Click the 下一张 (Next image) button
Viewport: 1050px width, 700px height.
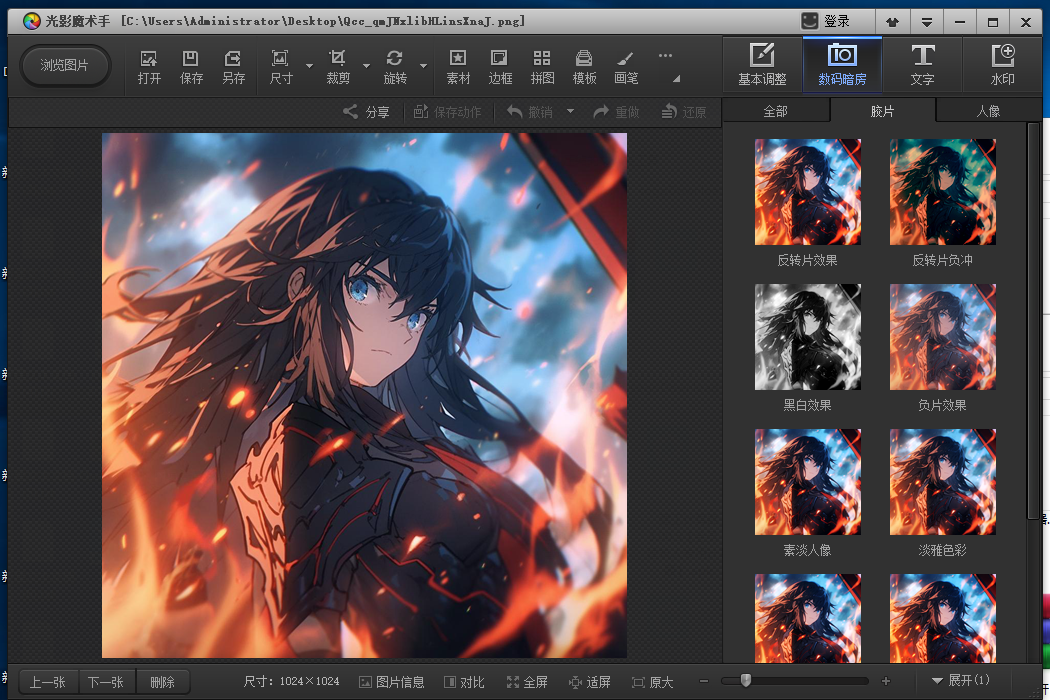tap(106, 682)
